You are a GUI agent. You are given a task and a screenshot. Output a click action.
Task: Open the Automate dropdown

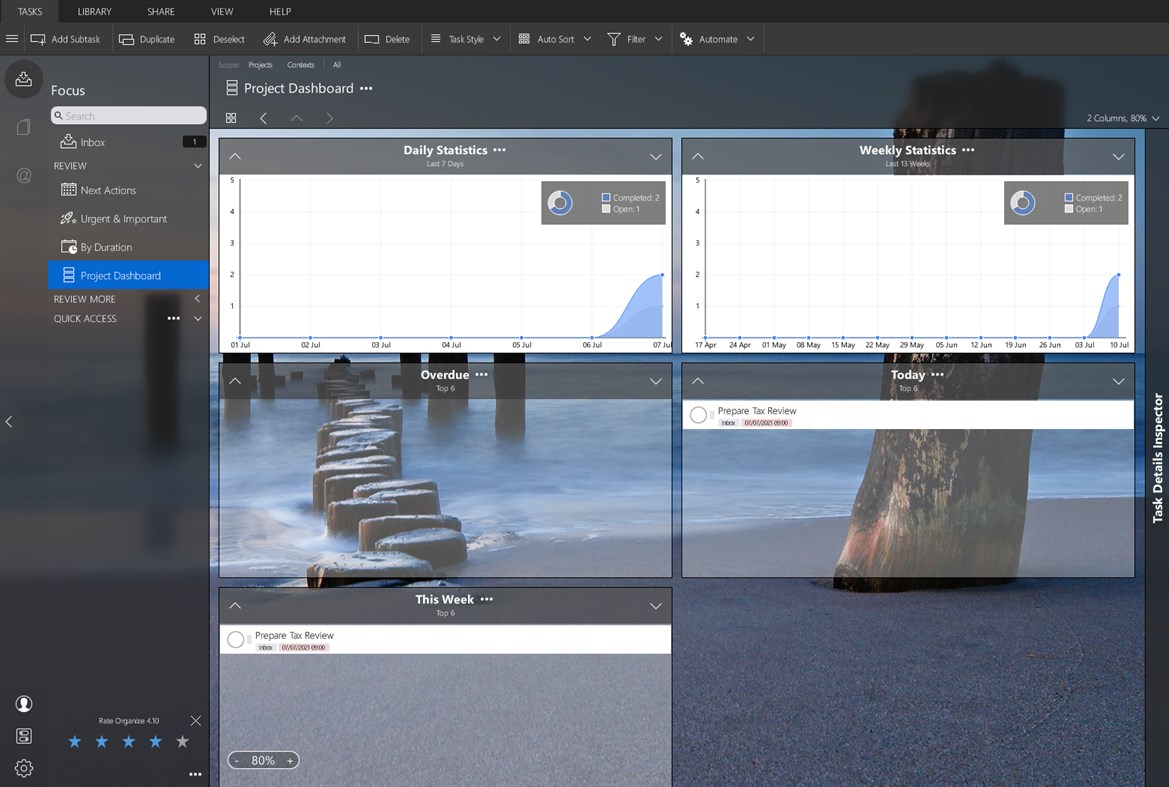[x=717, y=39]
